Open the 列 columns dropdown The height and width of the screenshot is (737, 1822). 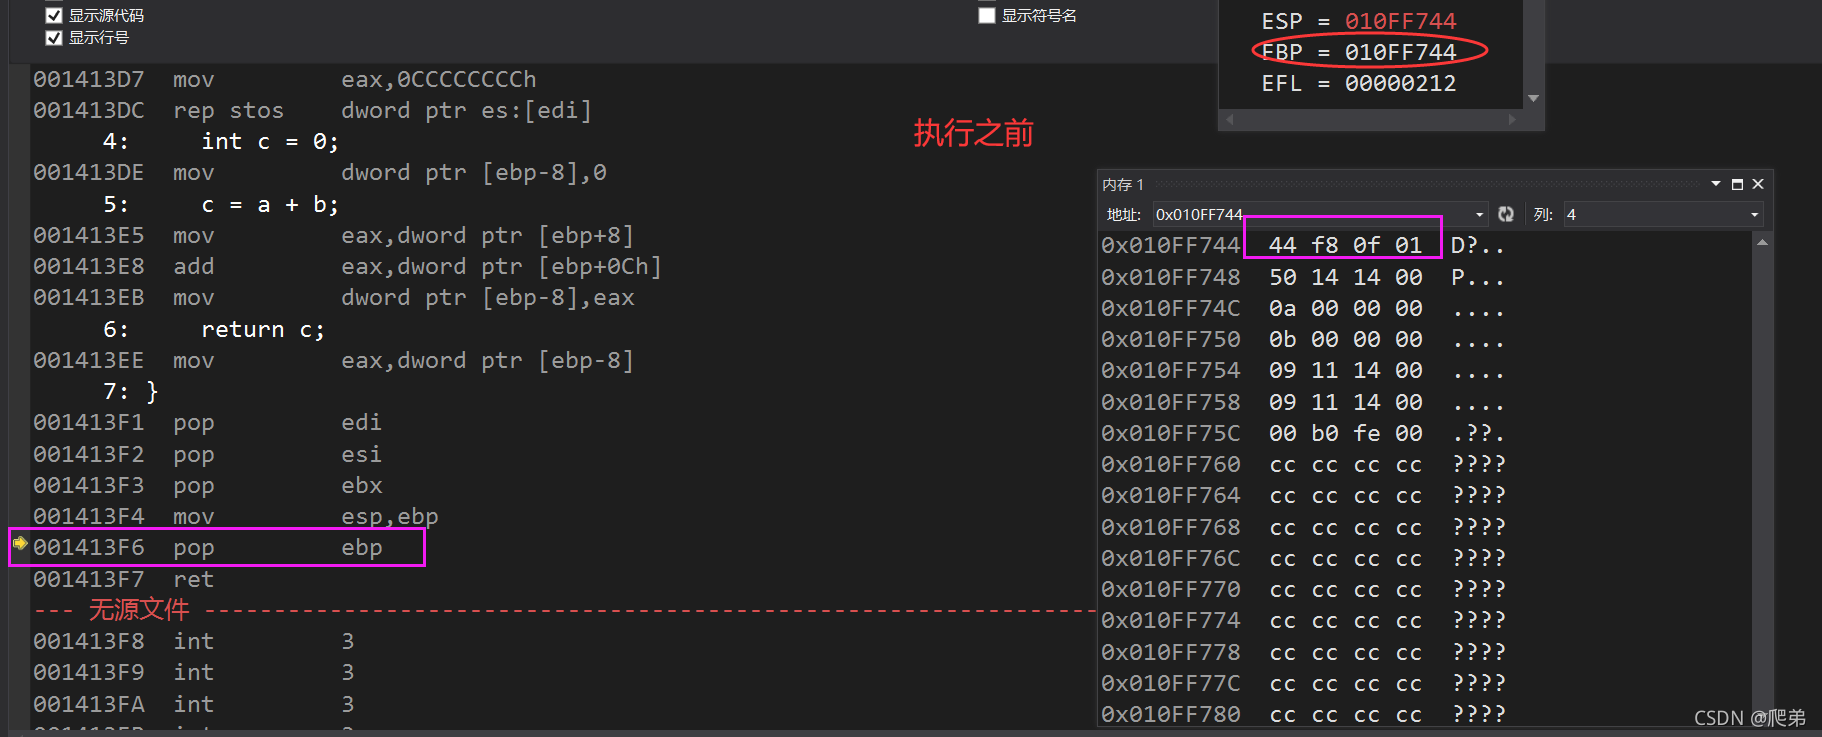pos(1754,215)
